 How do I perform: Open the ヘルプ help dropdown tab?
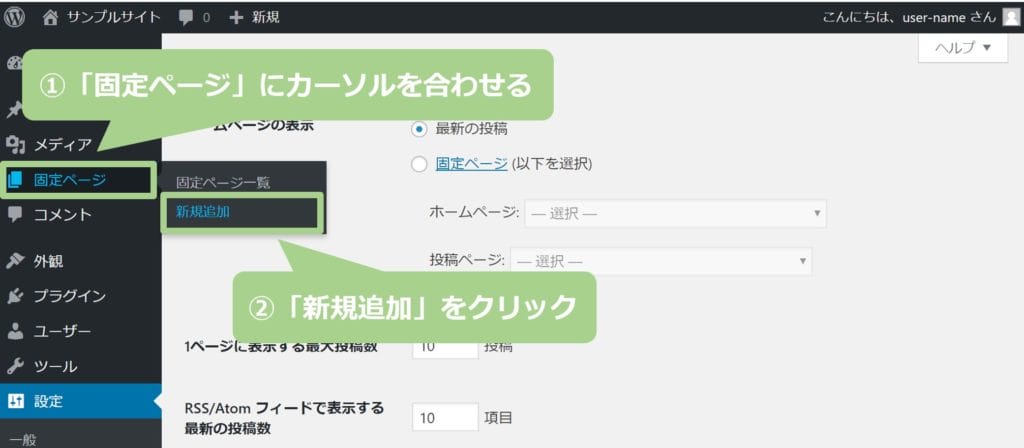[962, 47]
